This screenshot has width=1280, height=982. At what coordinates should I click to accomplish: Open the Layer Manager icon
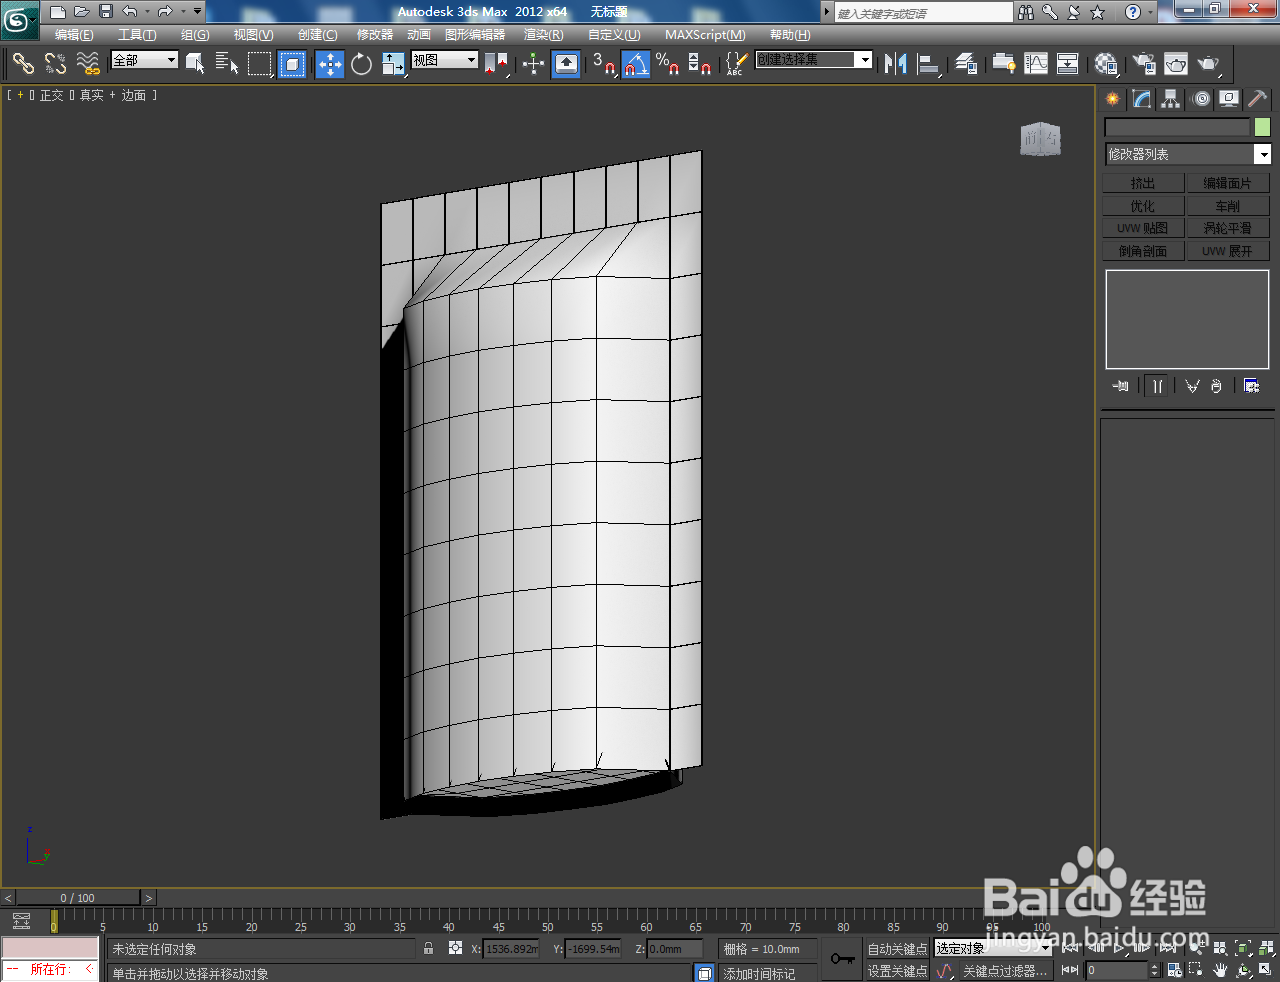pos(966,64)
